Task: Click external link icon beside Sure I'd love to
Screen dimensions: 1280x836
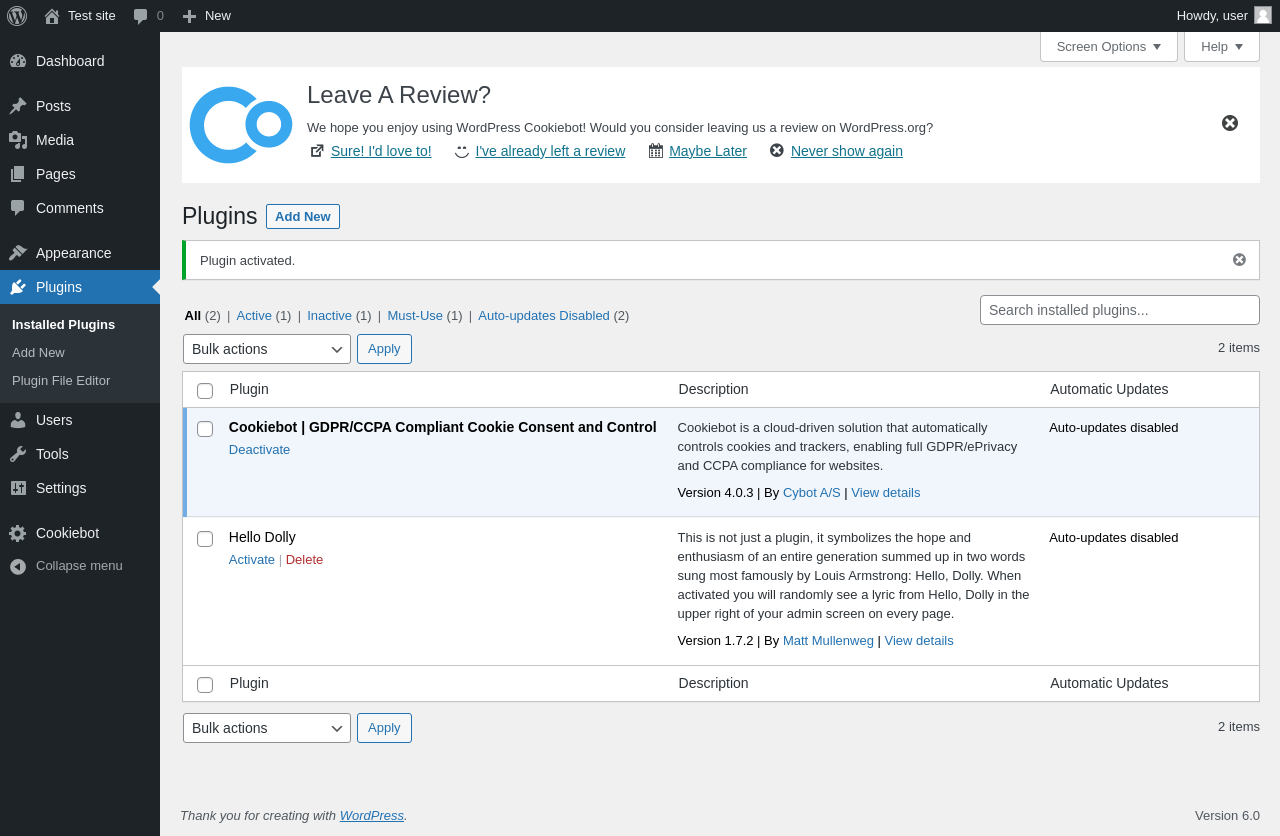Action: tap(317, 151)
